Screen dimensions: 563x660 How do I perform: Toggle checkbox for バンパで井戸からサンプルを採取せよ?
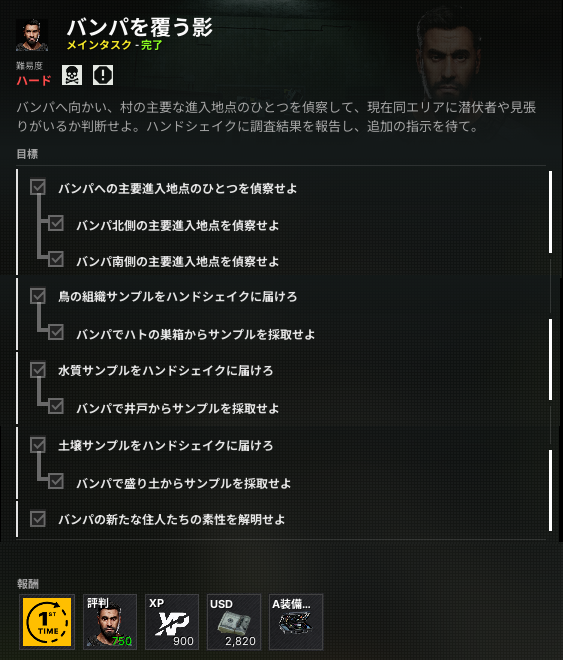coord(56,406)
